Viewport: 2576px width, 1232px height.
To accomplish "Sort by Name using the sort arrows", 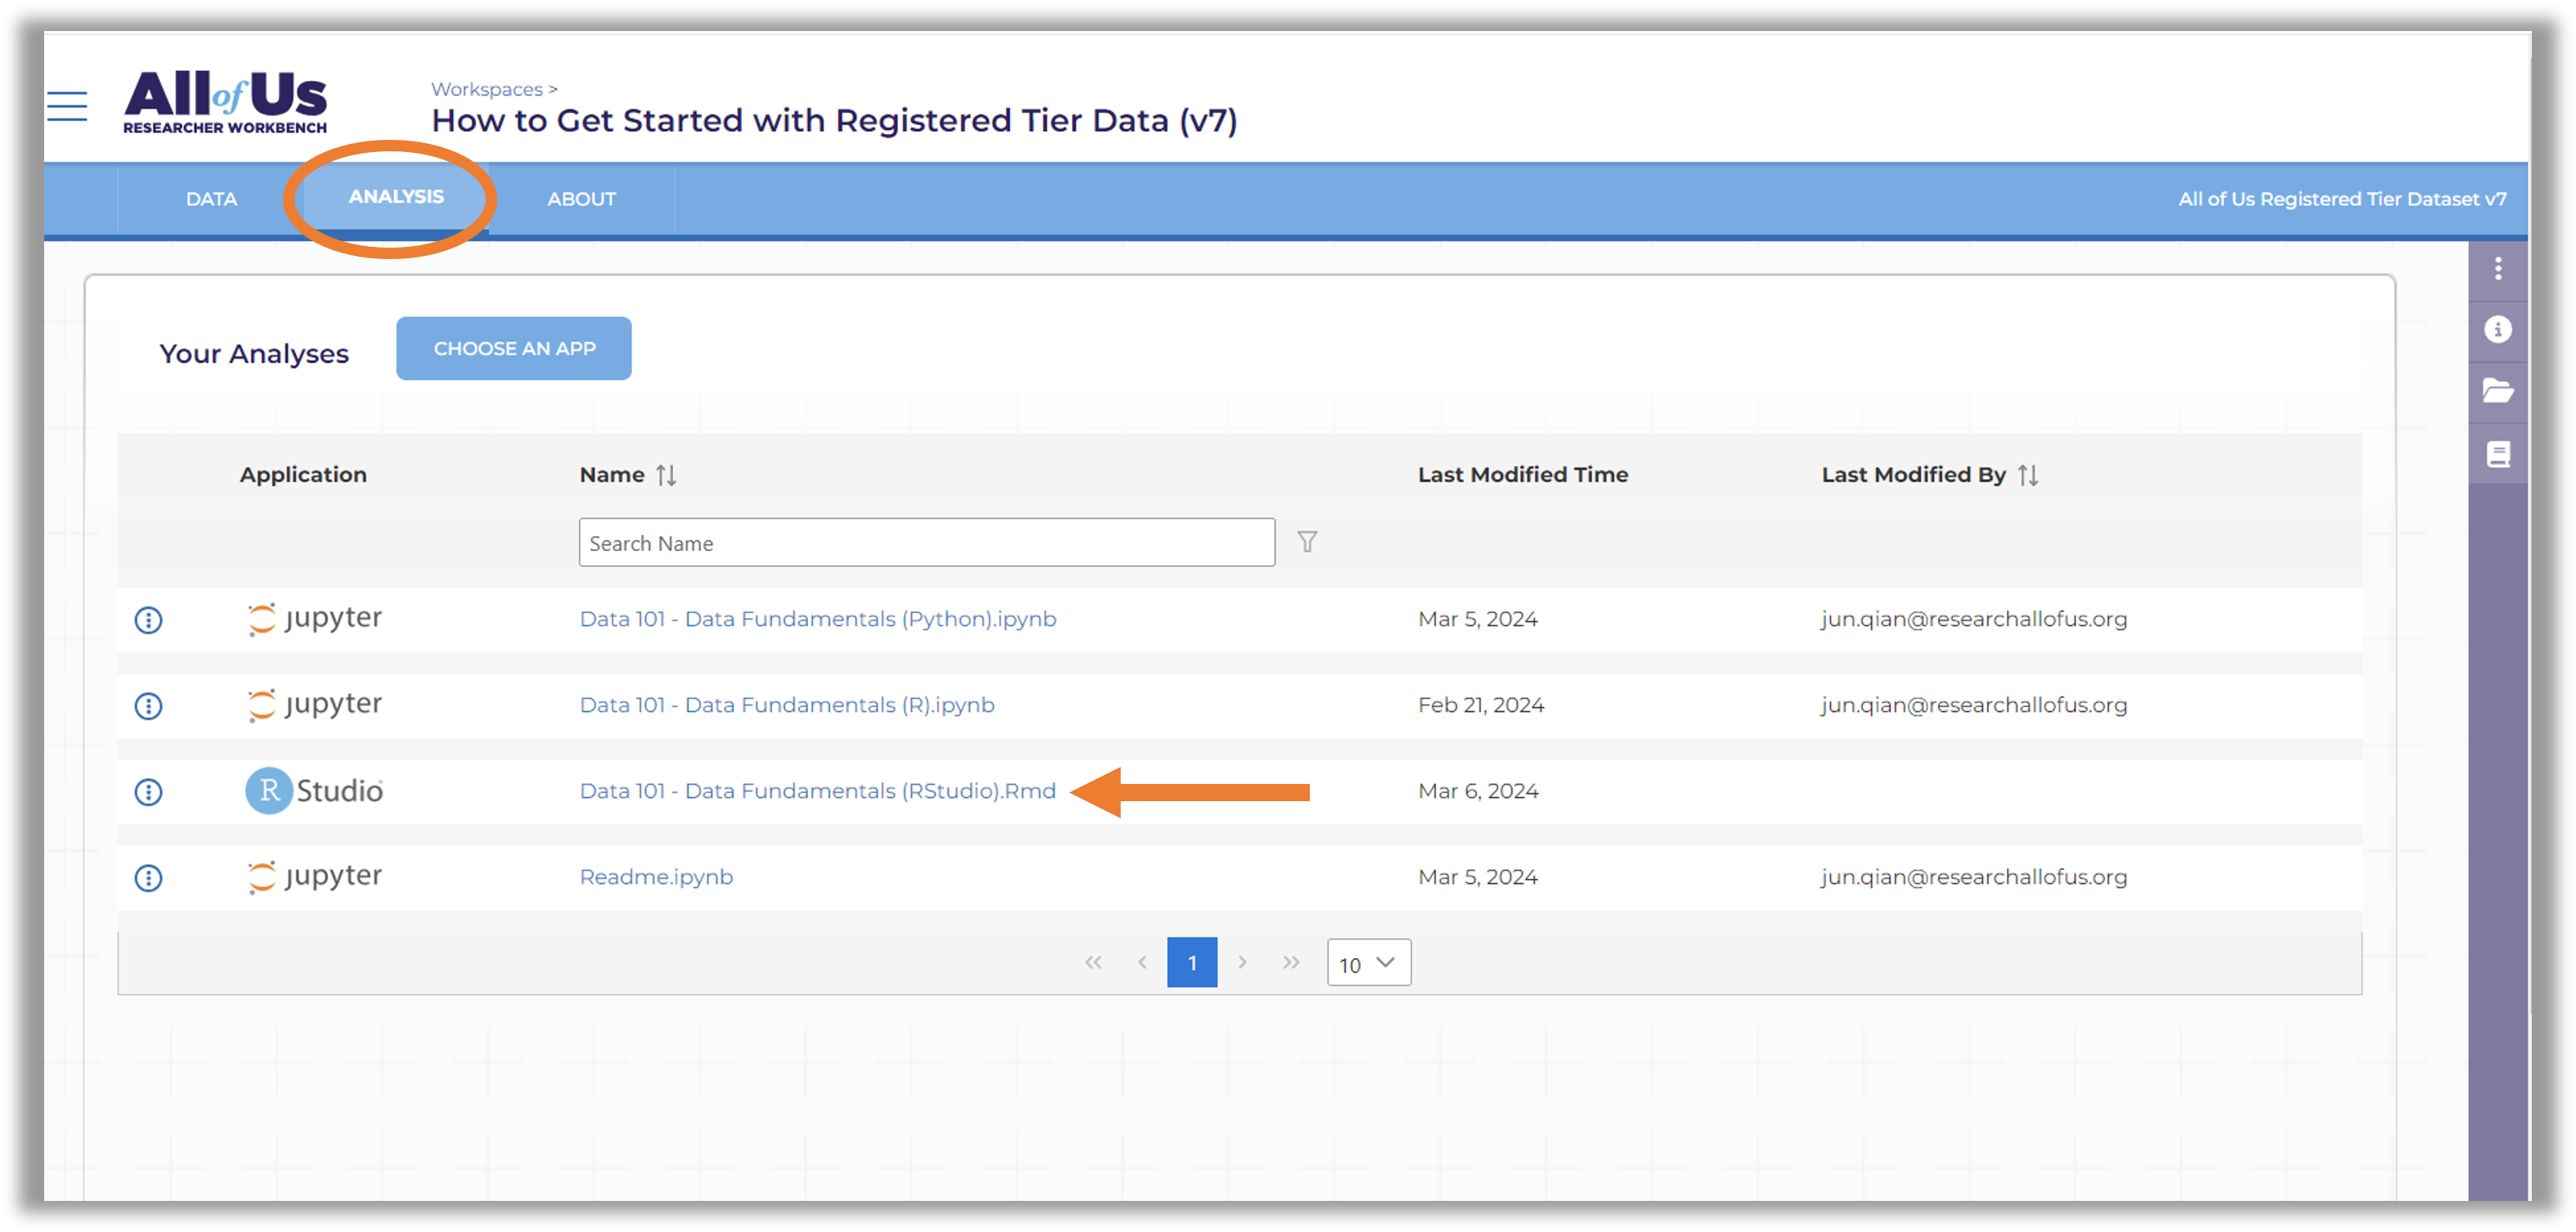I will point(666,475).
